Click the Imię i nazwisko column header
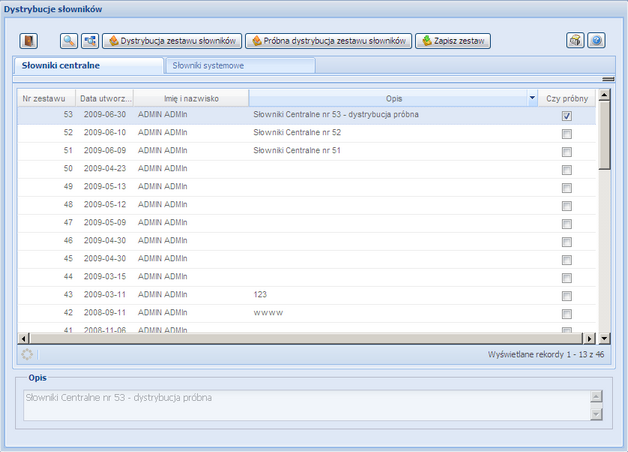The height and width of the screenshot is (452, 628). tap(191, 98)
